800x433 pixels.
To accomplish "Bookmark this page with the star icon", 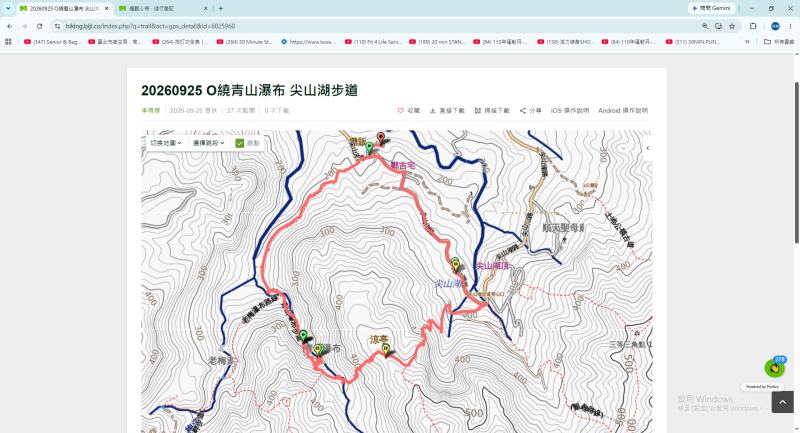I will point(732,26).
